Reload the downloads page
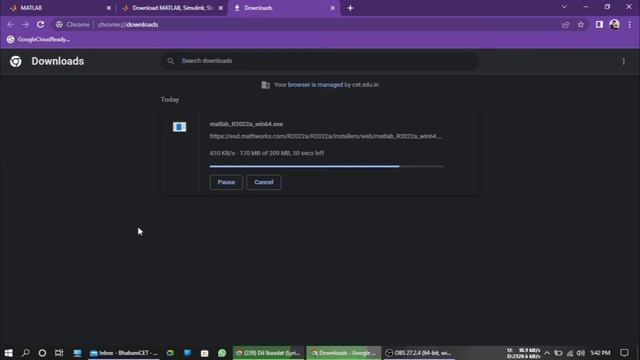The width and height of the screenshot is (640, 360). pyautogui.click(x=40, y=24)
